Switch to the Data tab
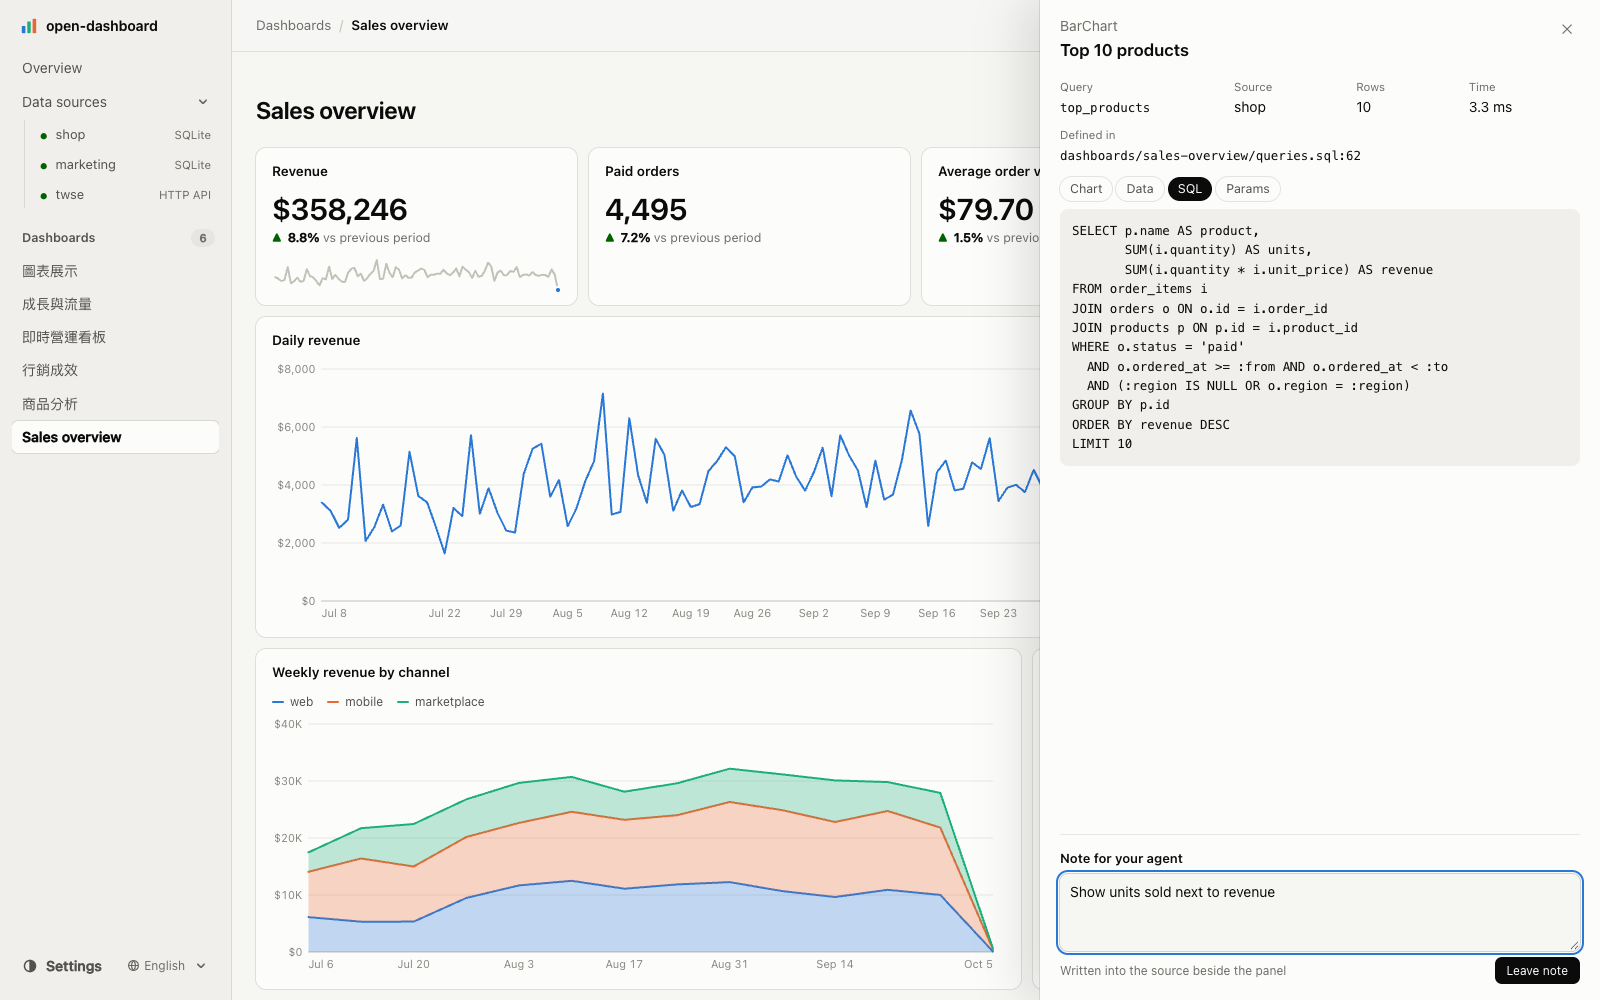This screenshot has width=1600, height=1000. click(1140, 189)
